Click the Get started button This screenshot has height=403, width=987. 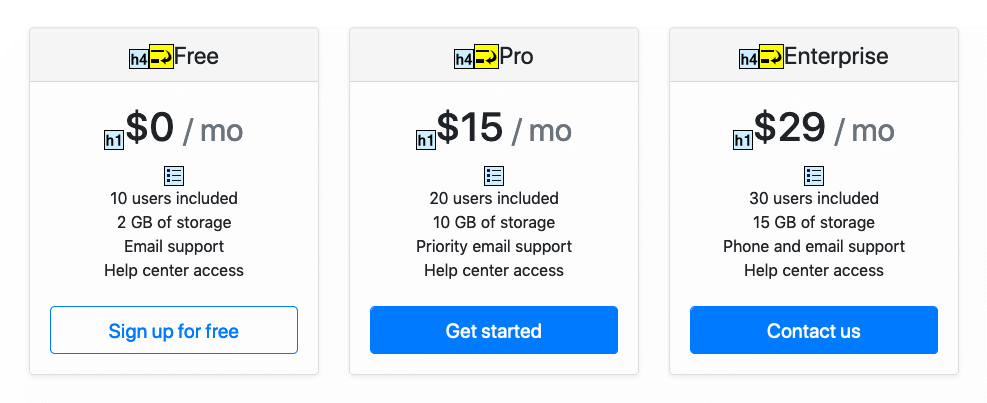coord(494,330)
